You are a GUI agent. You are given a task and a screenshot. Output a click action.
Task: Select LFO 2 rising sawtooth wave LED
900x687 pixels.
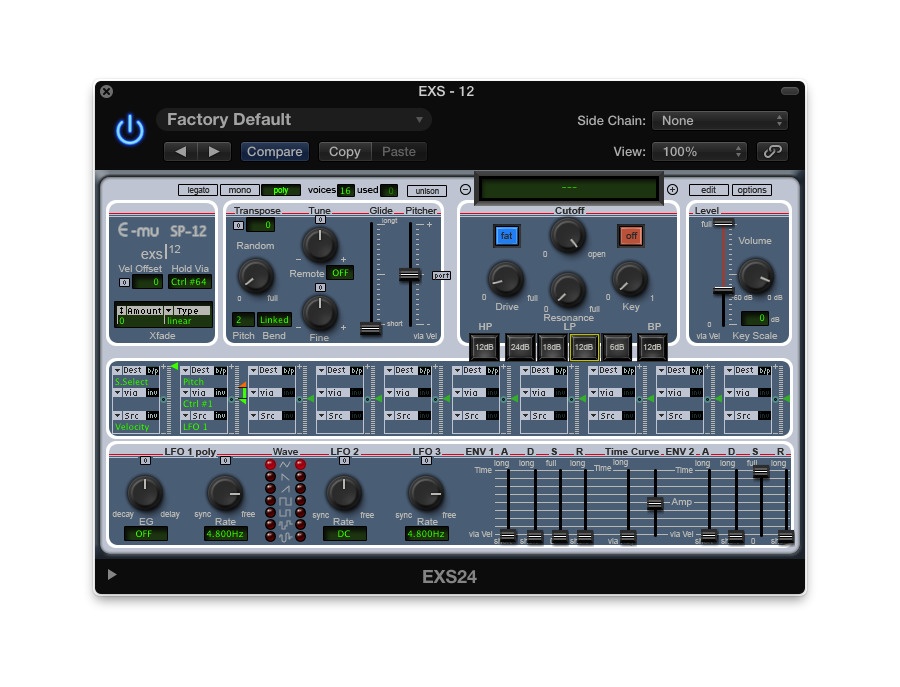click(x=300, y=488)
